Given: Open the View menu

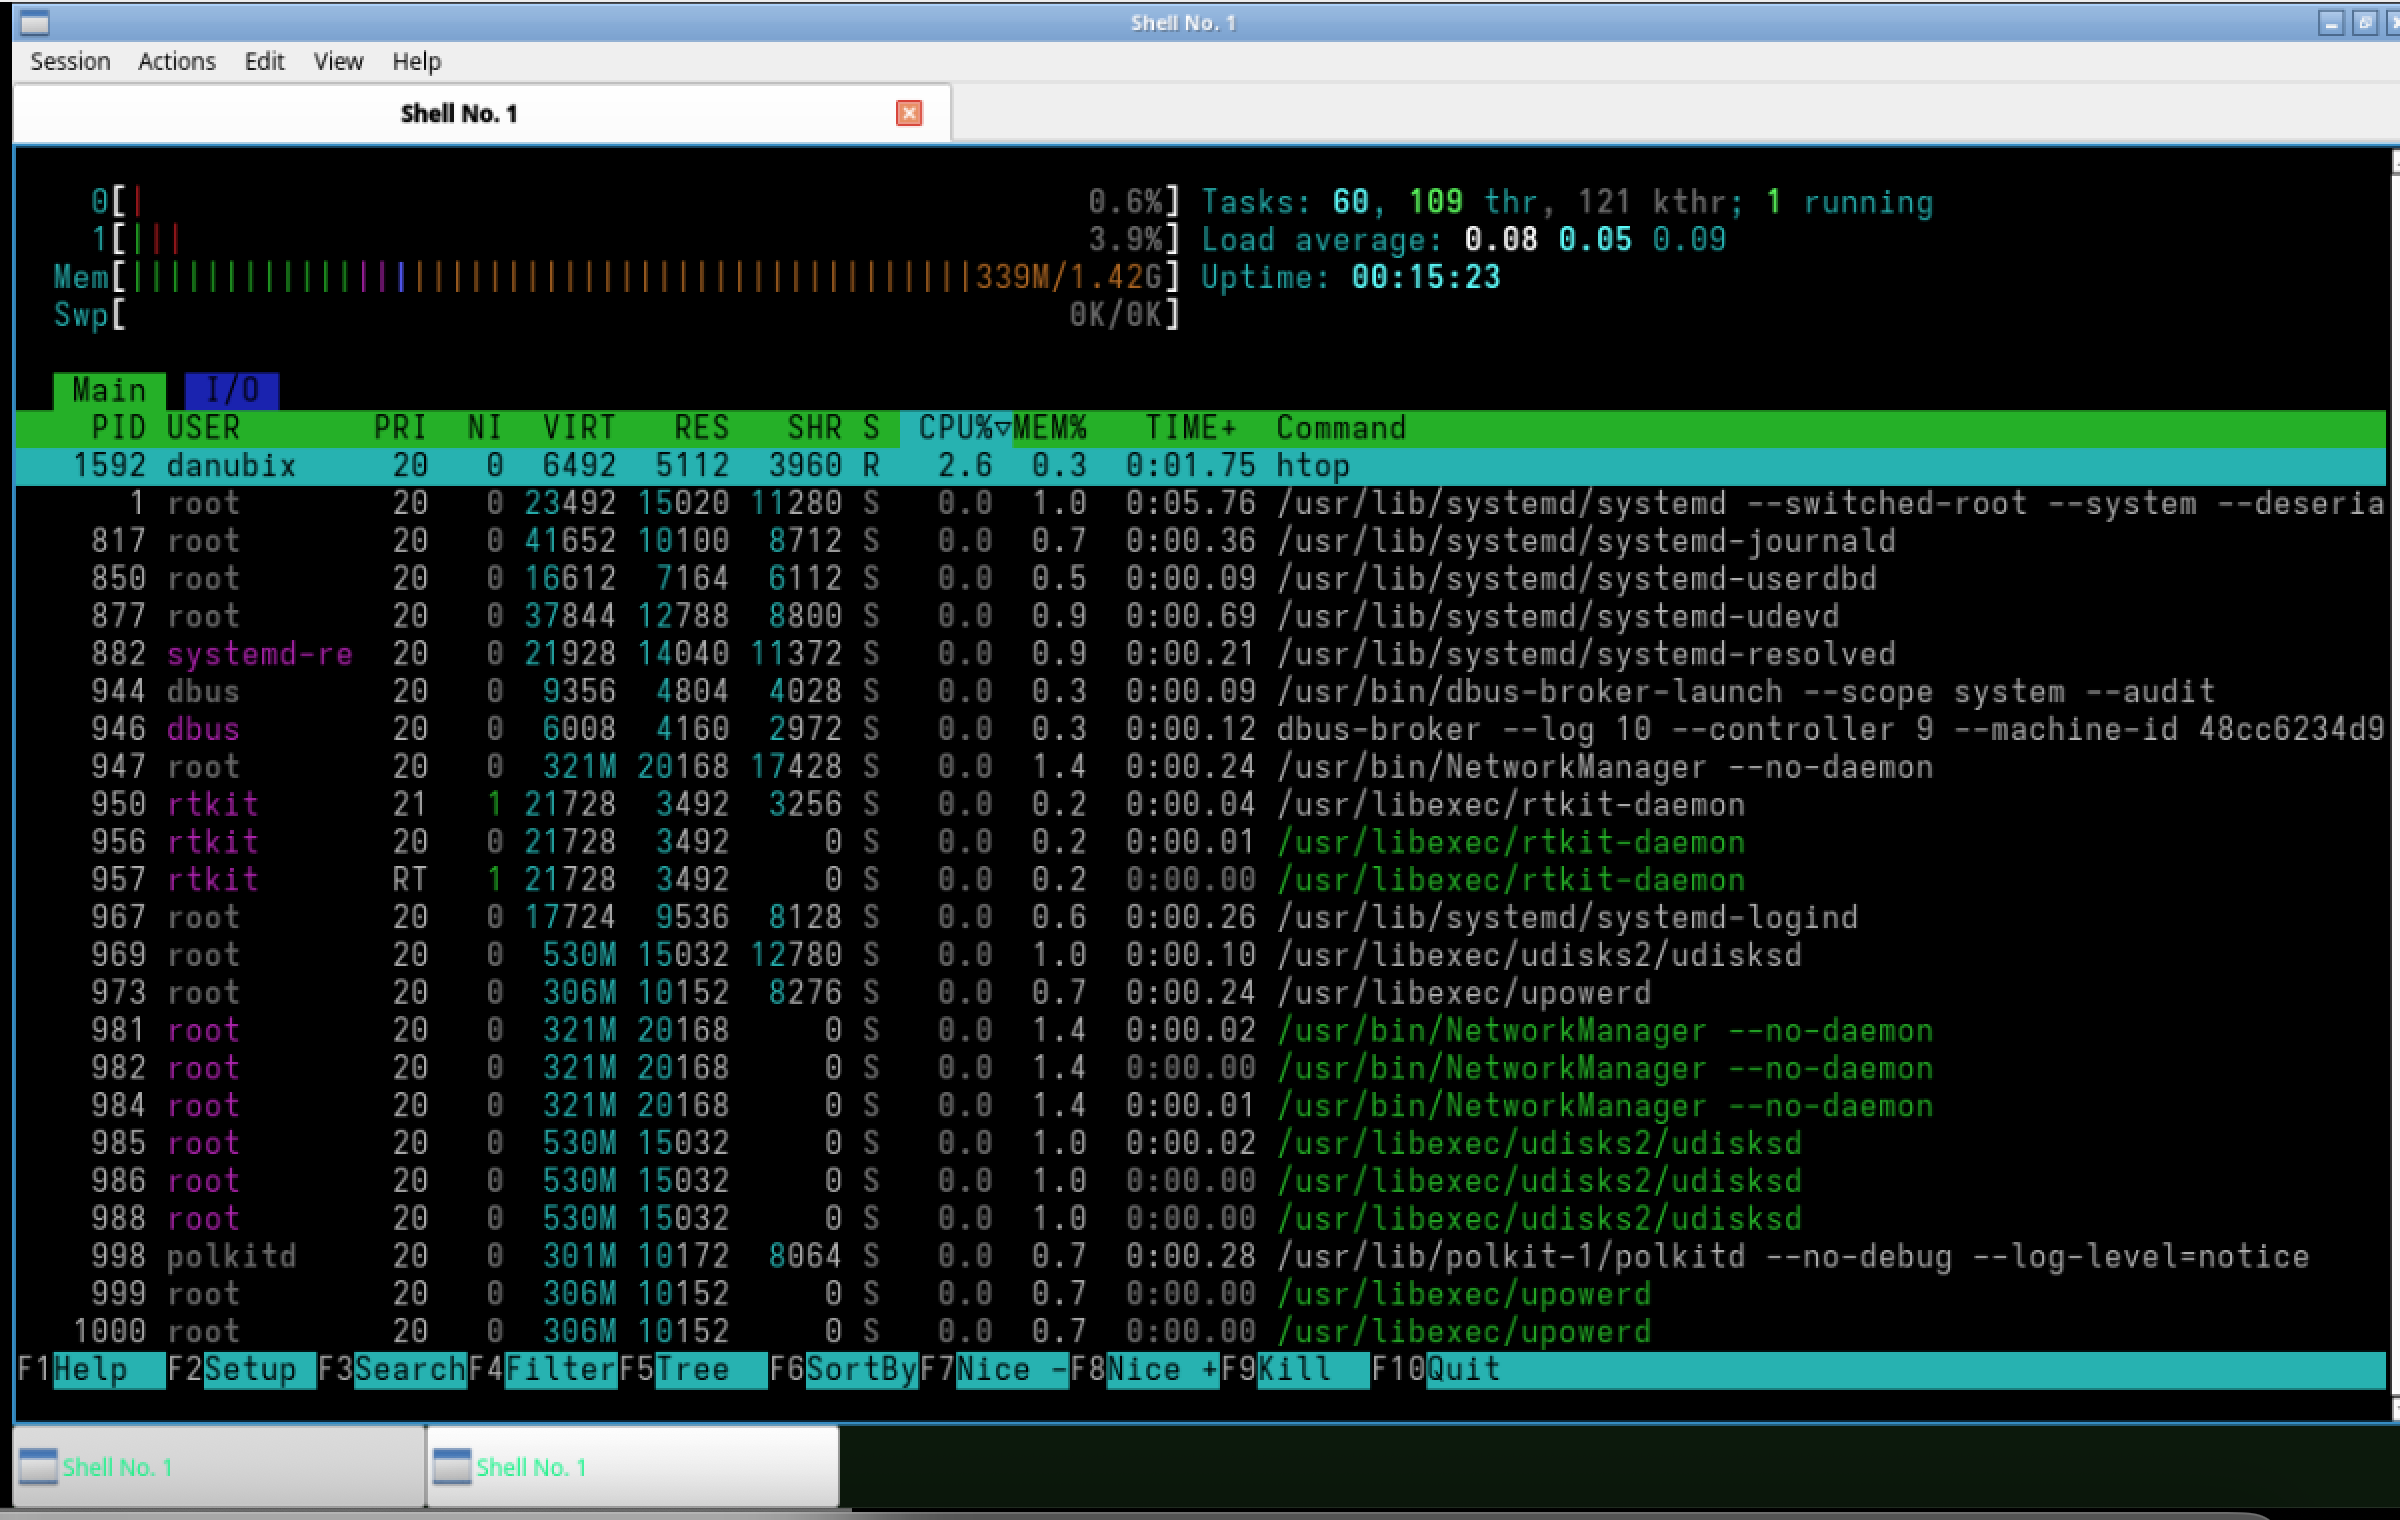Looking at the screenshot, I should coord(338,62).
